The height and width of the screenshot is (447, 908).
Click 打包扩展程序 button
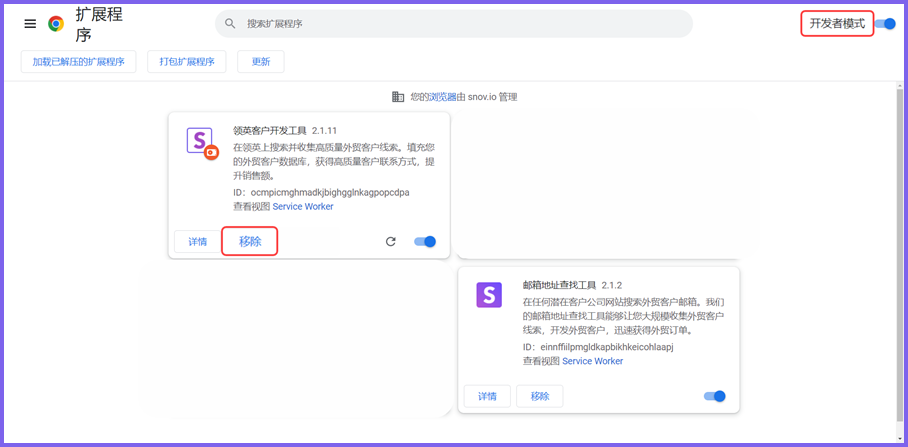click(x=186, y=62)
